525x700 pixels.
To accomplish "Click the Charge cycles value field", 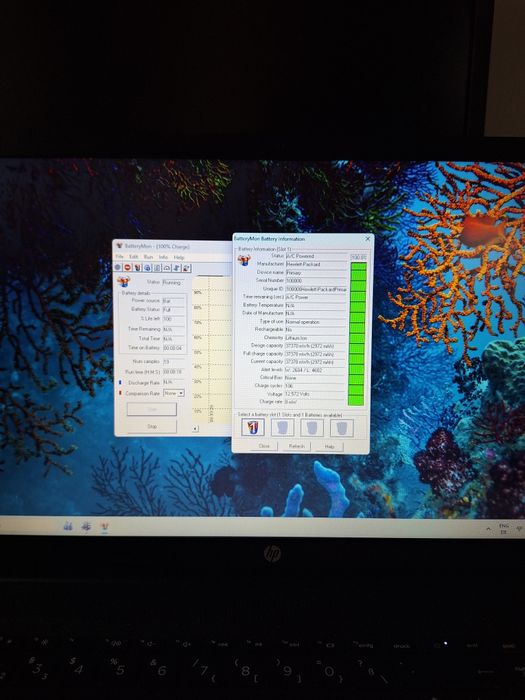I will [x=316, y=386].
